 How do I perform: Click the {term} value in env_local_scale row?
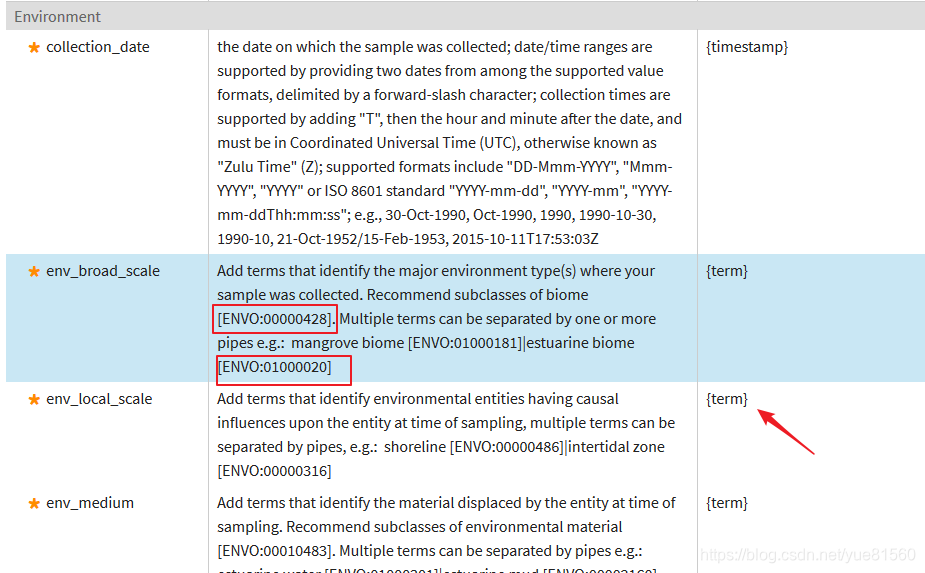click(727, 400)
